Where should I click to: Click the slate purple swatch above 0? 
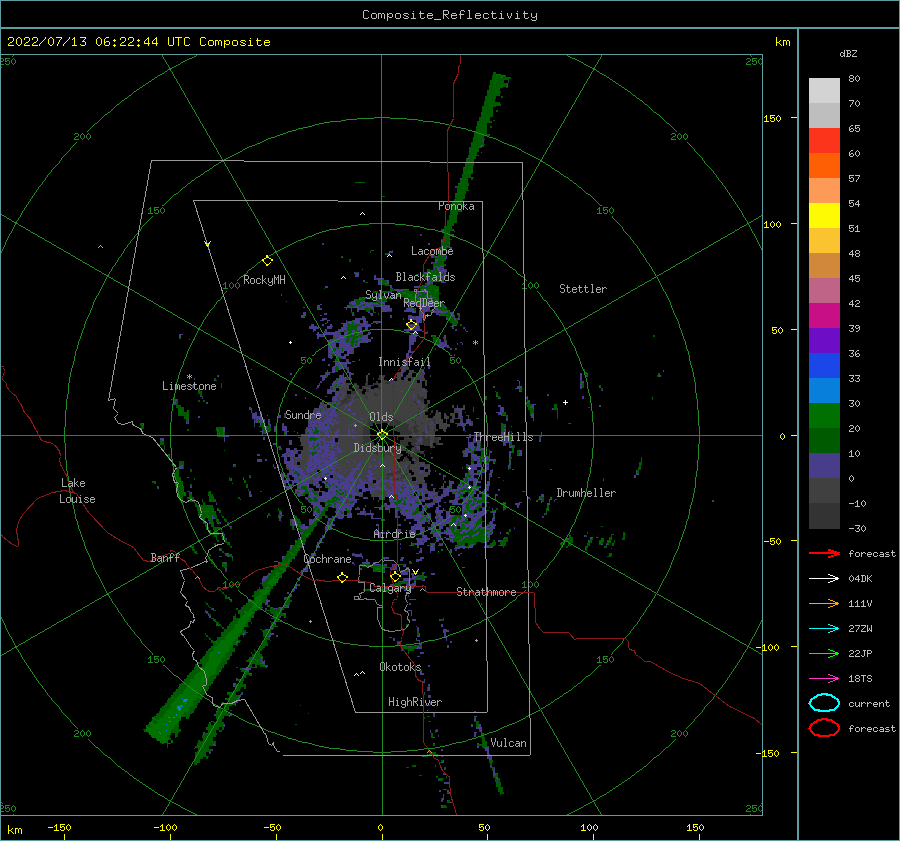coord(824,466)
